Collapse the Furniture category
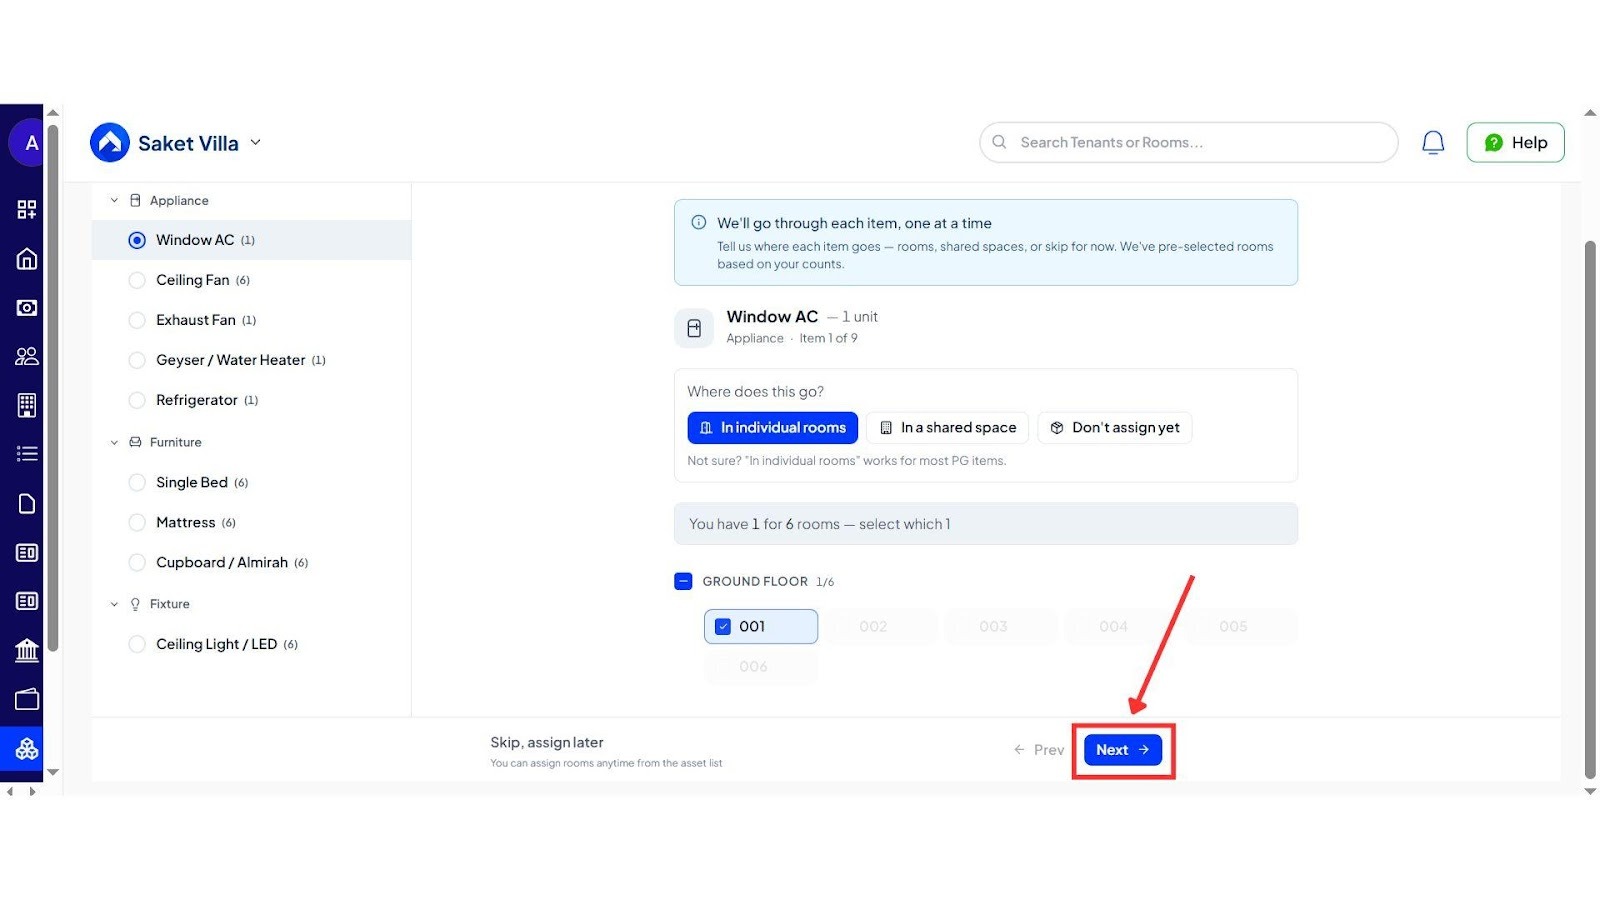This screenshot has width=1600, height=900. coord(114,442)
